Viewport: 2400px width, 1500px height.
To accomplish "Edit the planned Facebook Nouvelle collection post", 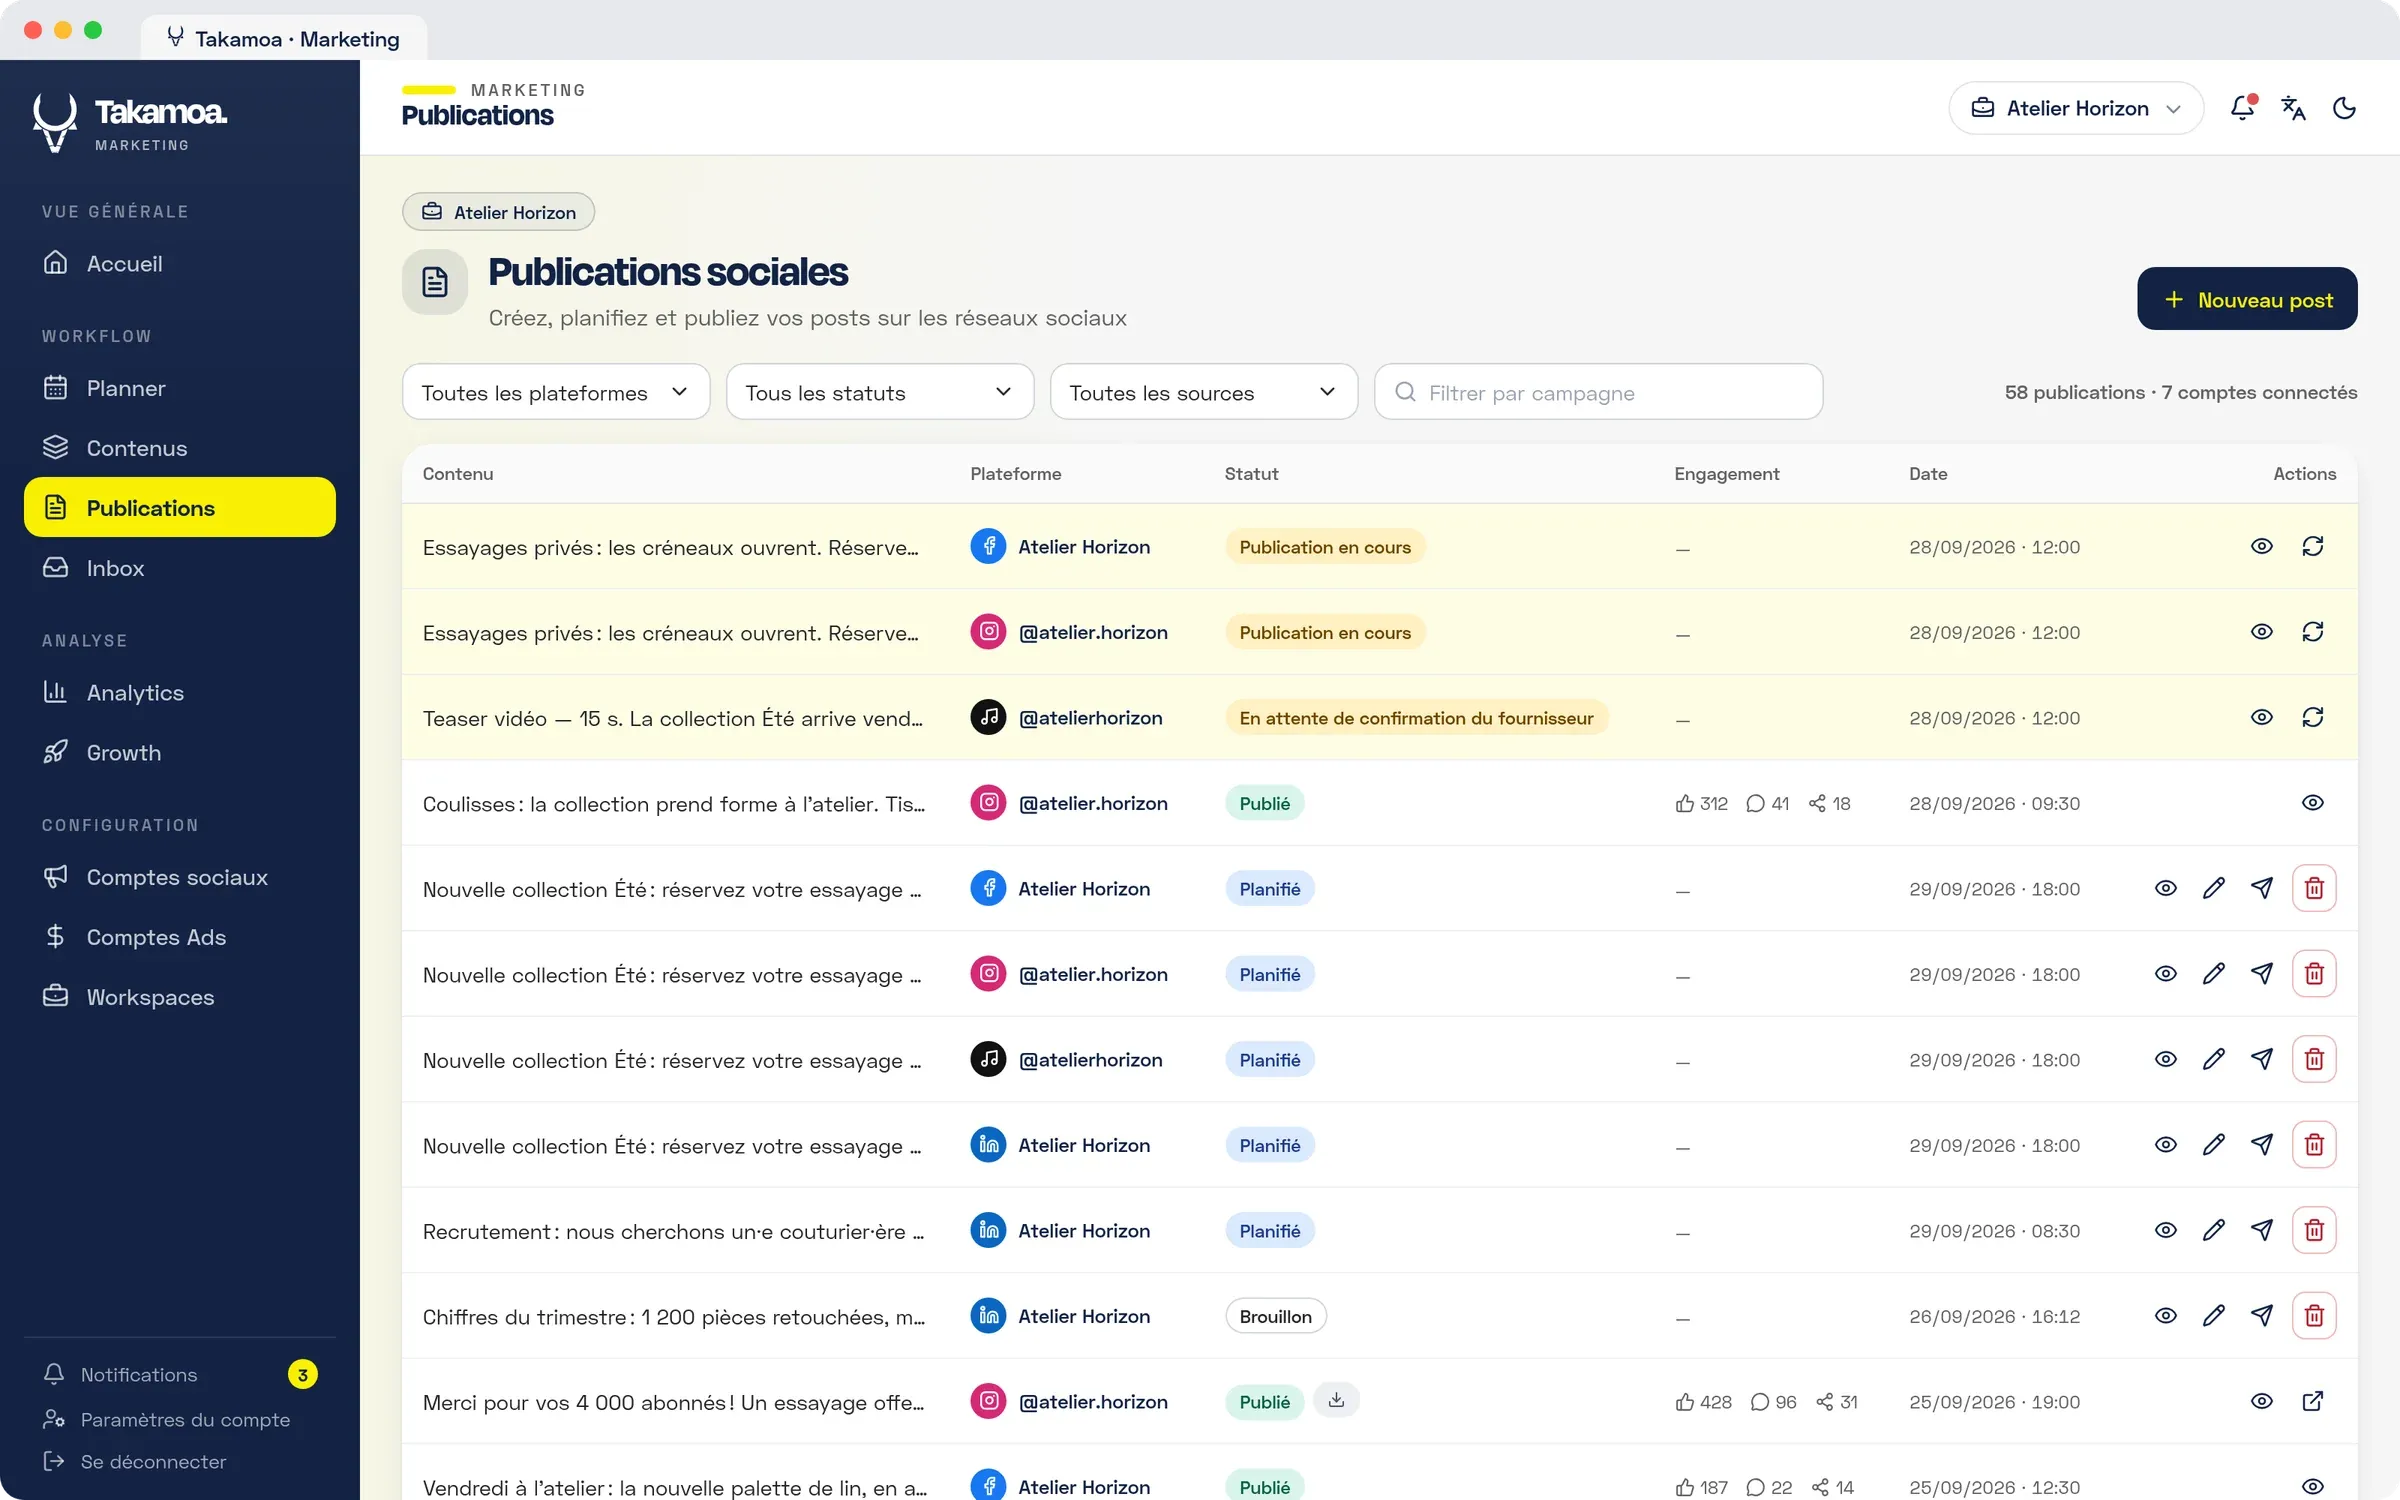I will point(2214,888).
